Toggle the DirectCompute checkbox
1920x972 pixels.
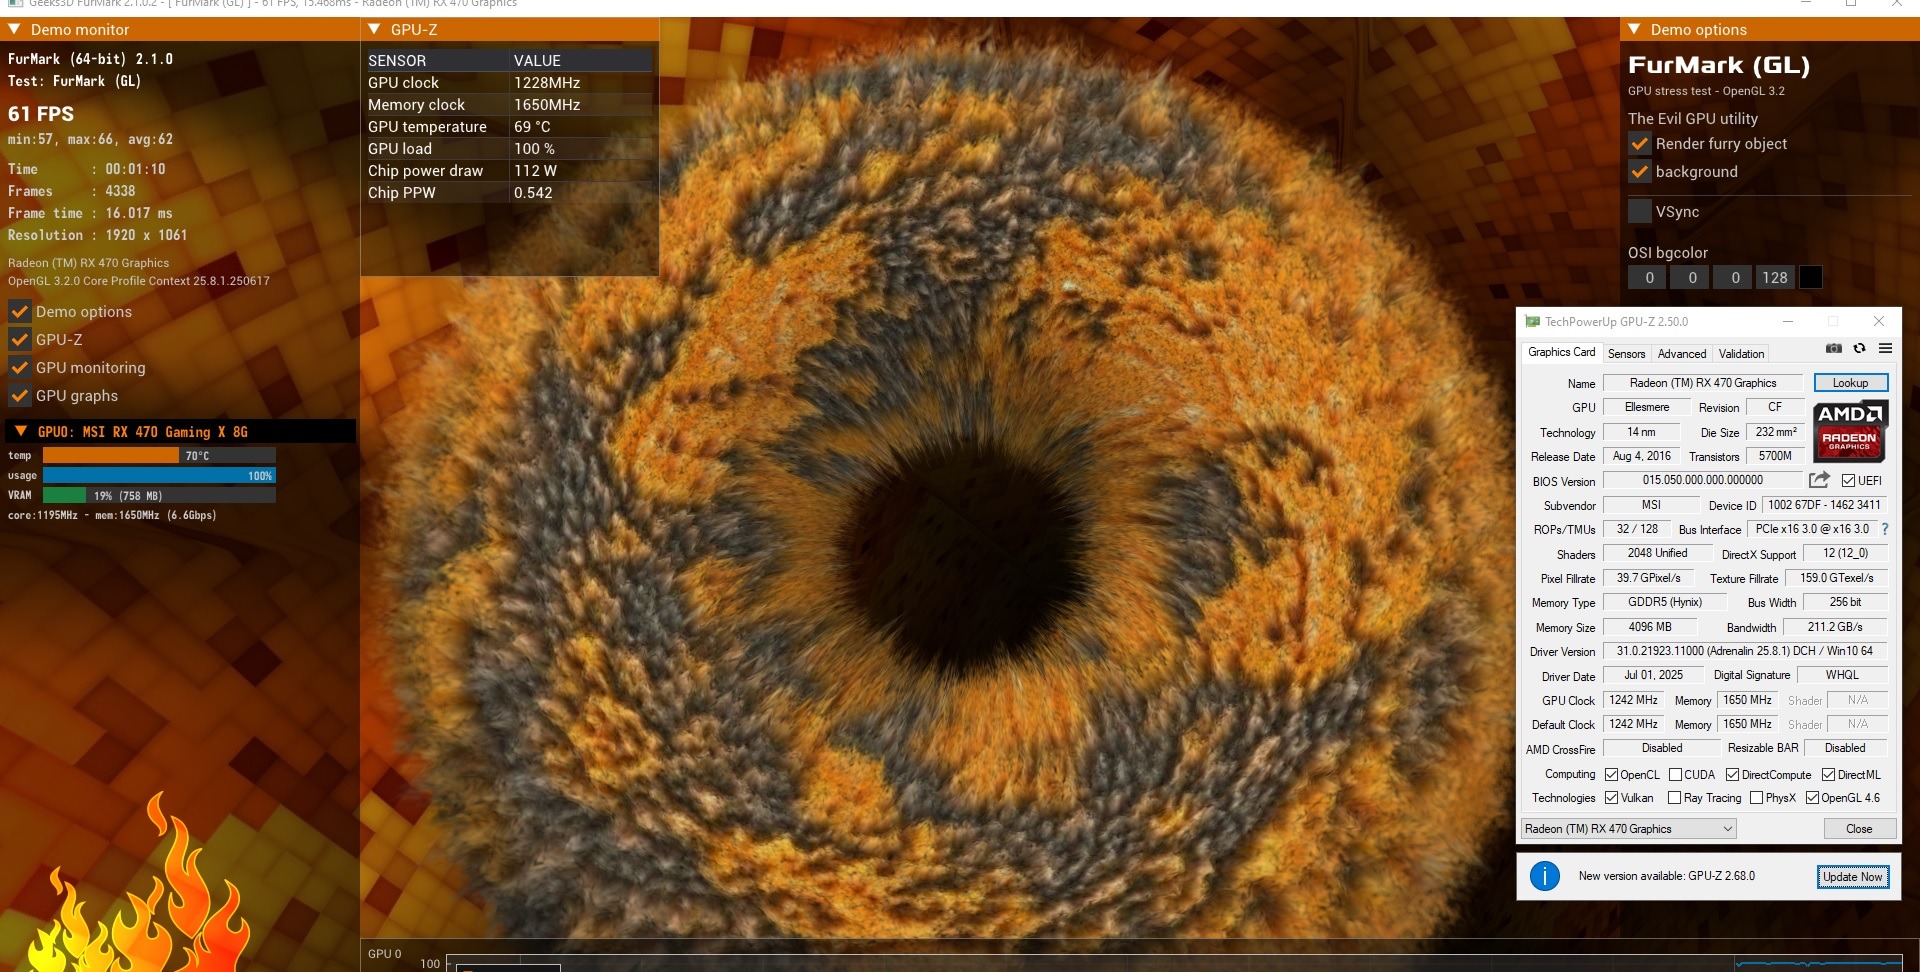pyautogui.click(x=1732, y=775)
